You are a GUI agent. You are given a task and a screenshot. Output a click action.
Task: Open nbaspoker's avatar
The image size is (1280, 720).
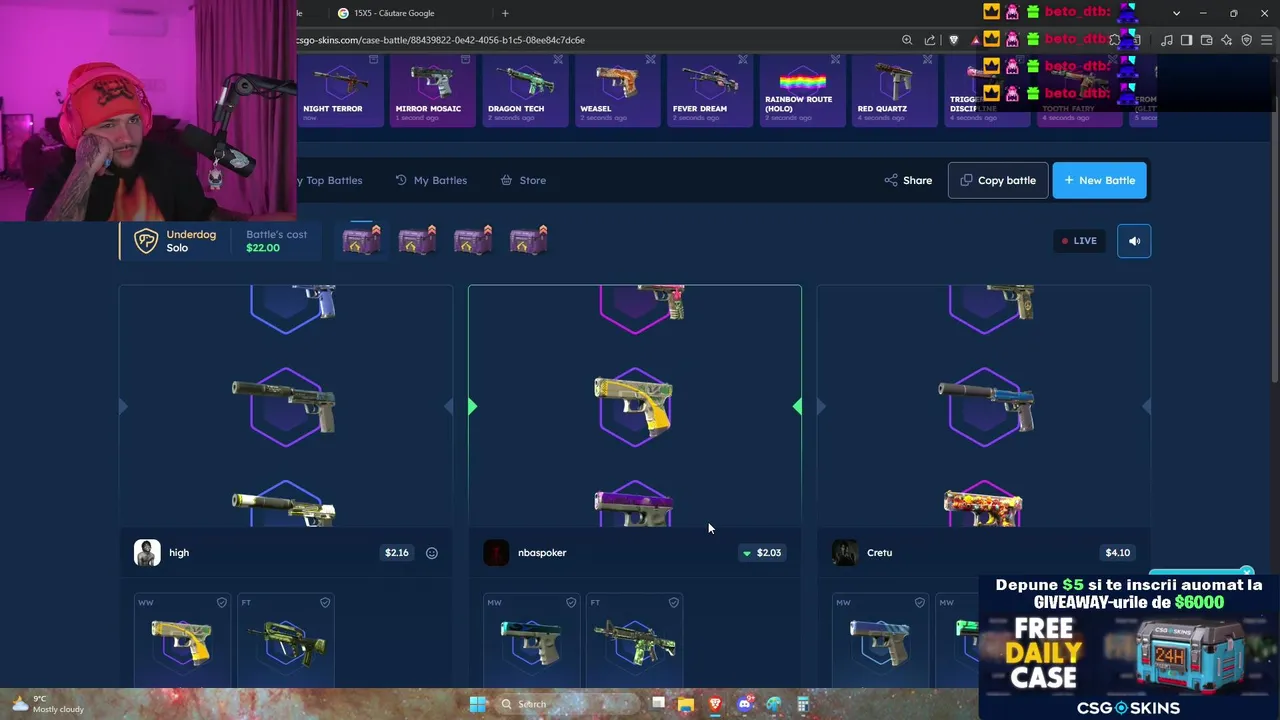tap(496, 553)
